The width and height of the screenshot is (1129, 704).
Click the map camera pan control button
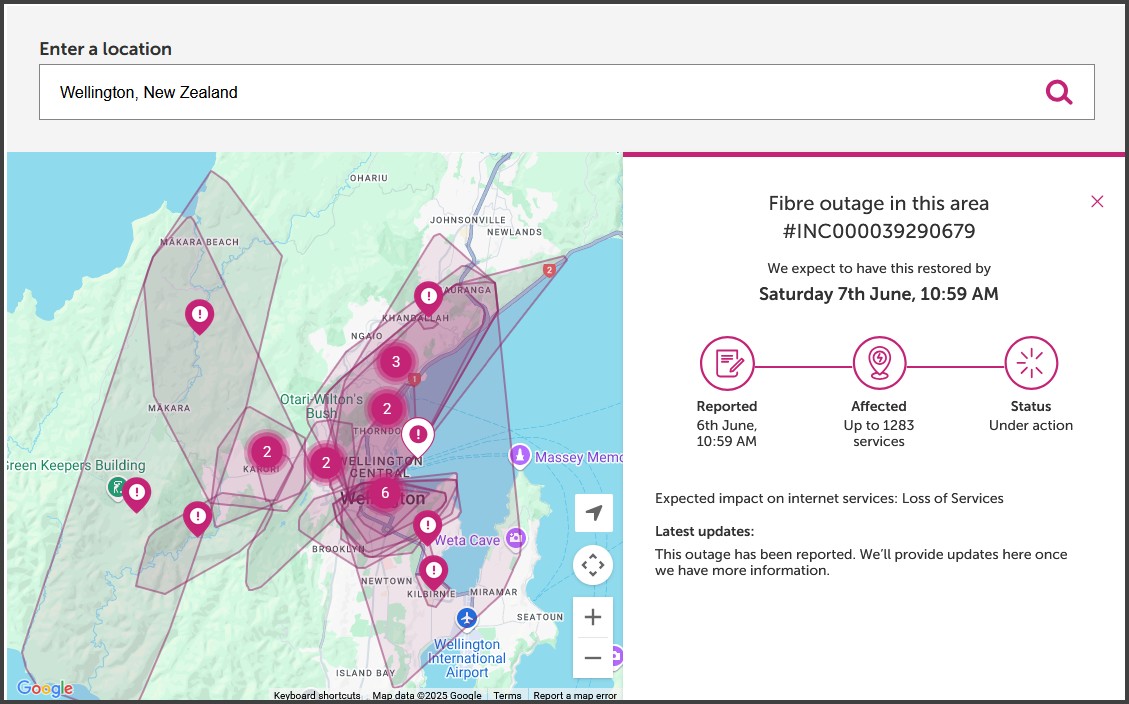click(x=593, y=565)
